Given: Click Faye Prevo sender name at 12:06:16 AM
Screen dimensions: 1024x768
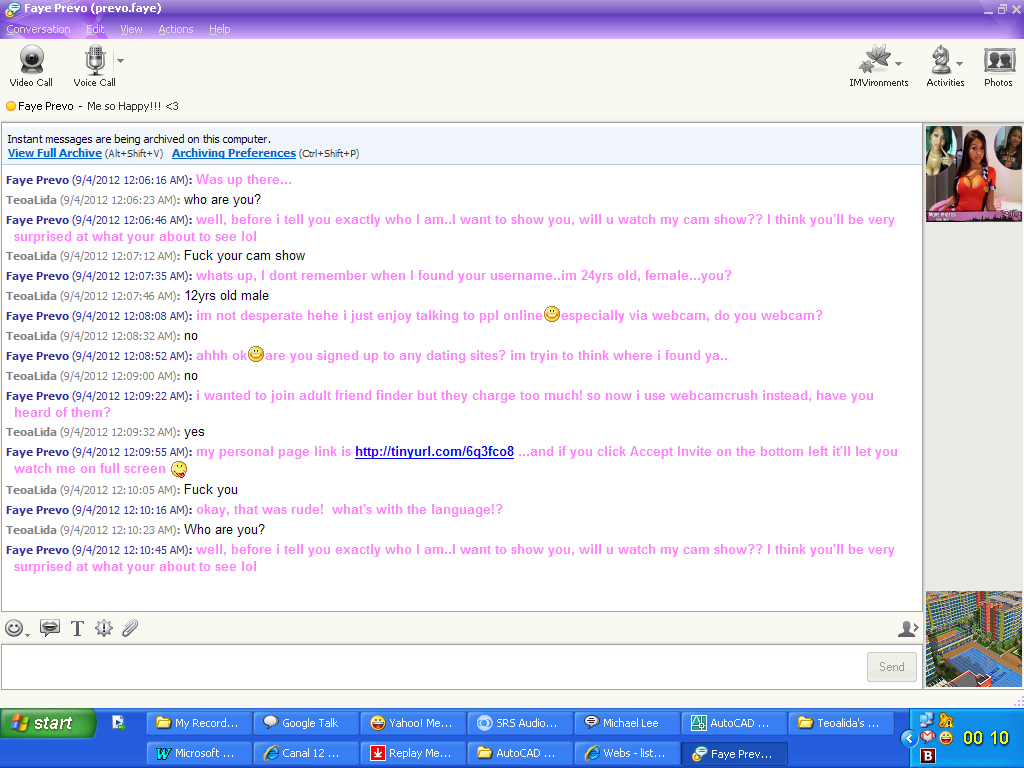Looking at the screenshot, I should [x=37, y=180].
